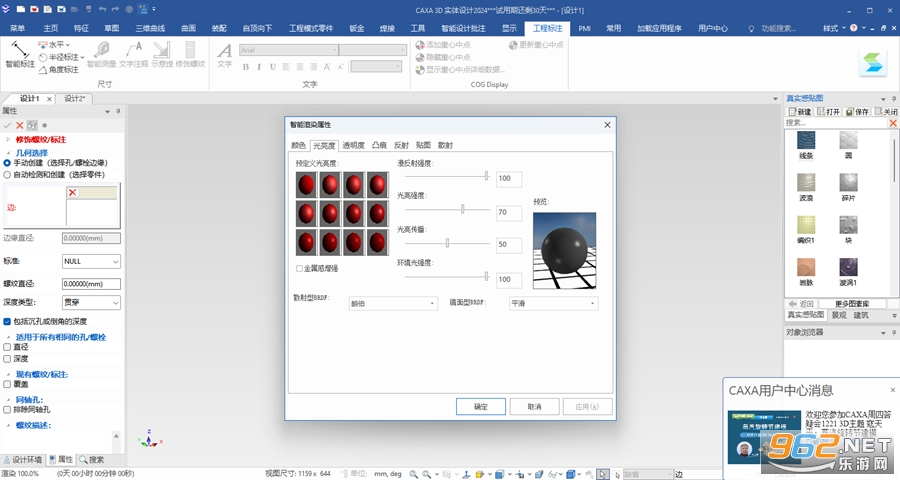Viewport: 900px width, 480px height.
Task: Collapse the 几何选择 section
Action: click(x=8, y=153)
